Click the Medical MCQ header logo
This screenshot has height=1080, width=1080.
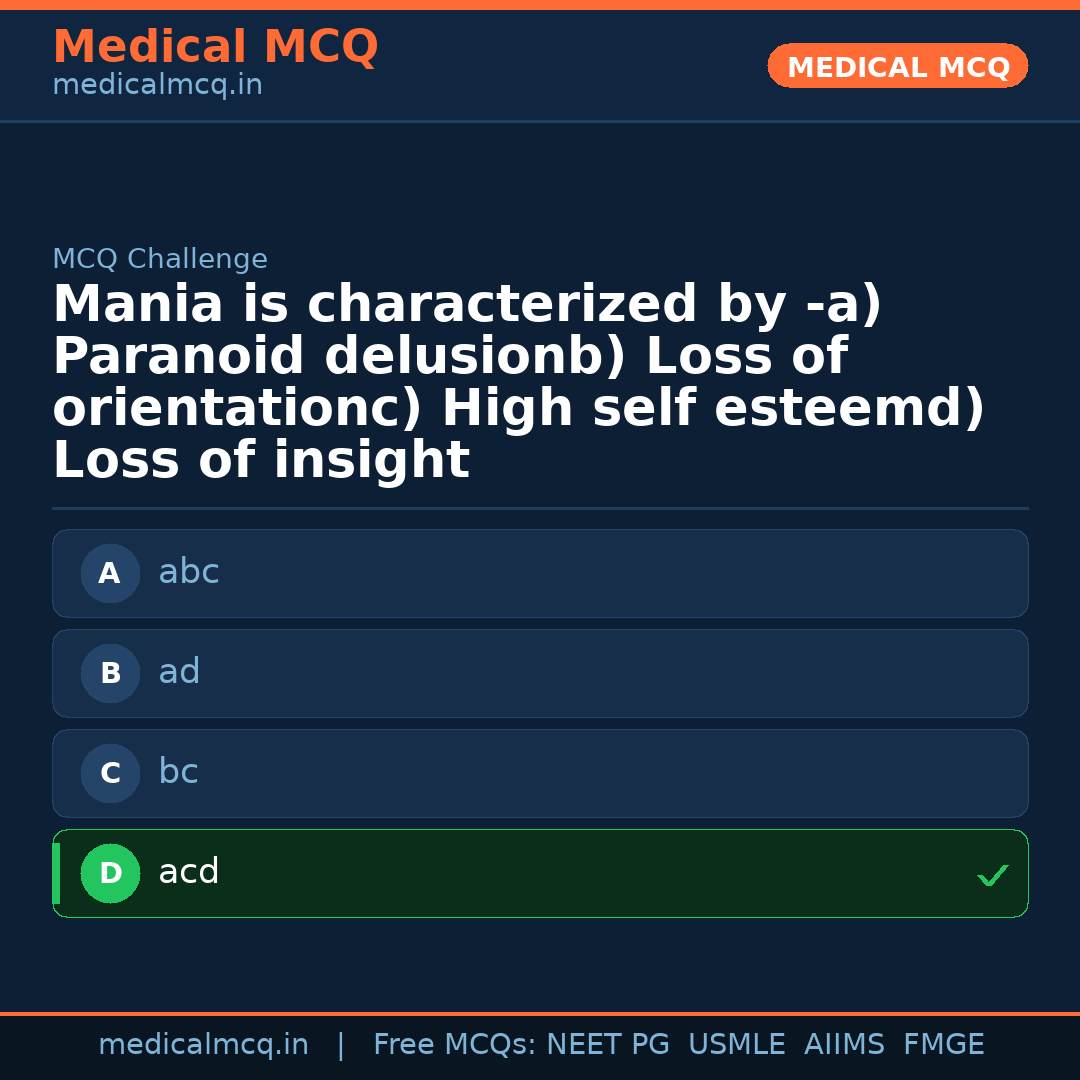click(x=215, y=47)
